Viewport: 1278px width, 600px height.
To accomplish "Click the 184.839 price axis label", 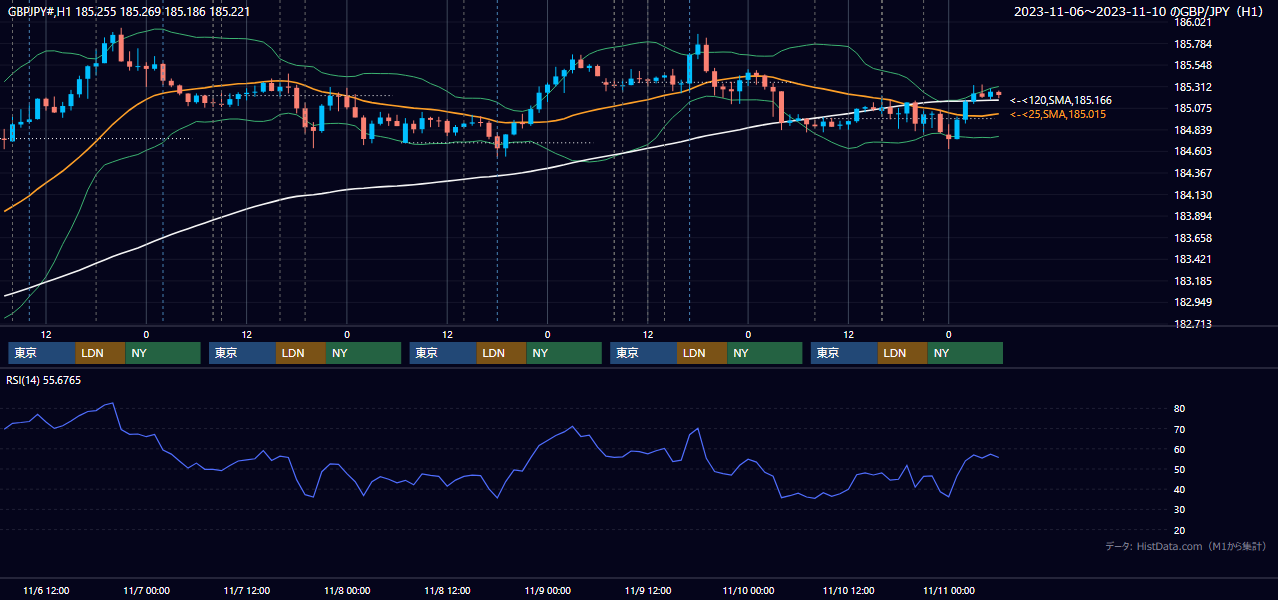I will 1192,130.
